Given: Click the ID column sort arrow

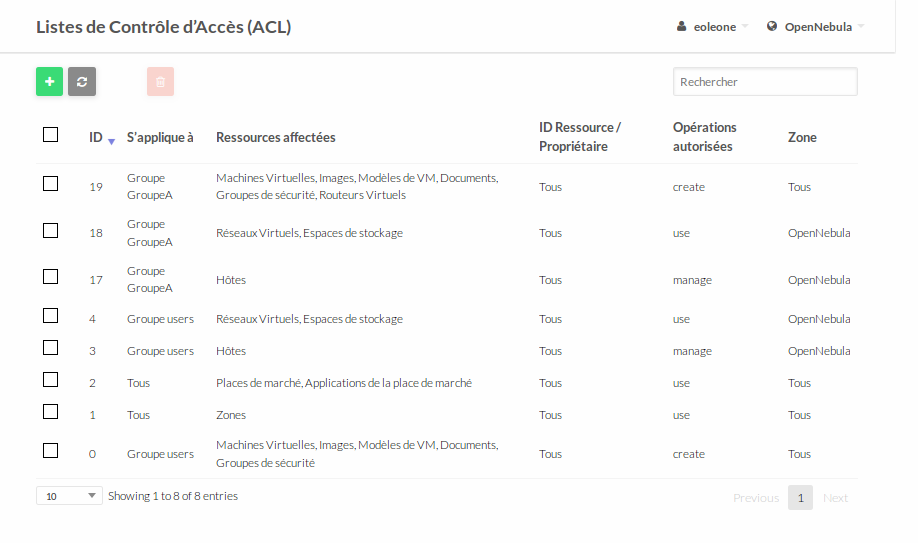Looking at the screenshot, I should click(111, 141).
